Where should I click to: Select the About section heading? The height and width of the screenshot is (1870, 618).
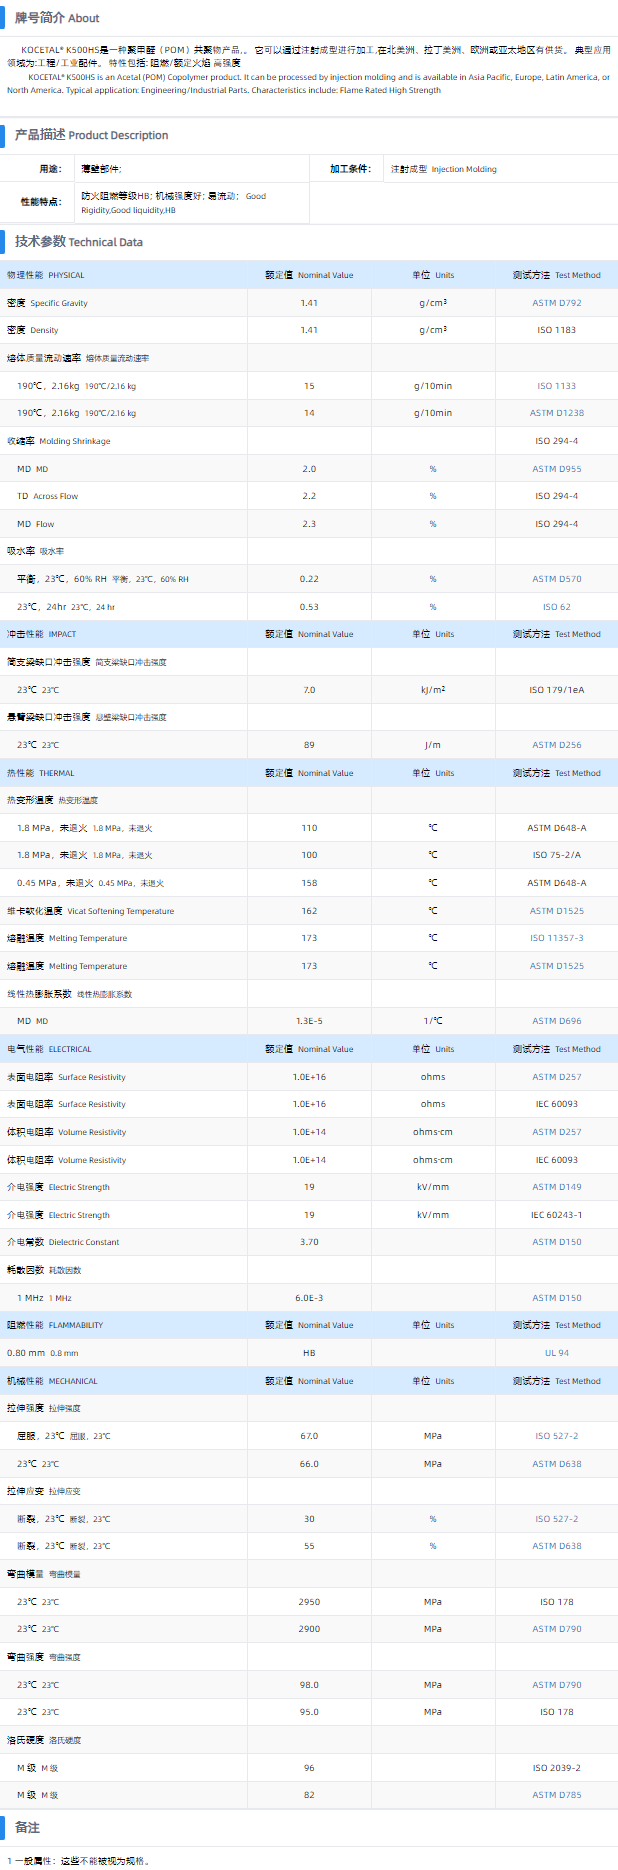[x=57, y=18]
